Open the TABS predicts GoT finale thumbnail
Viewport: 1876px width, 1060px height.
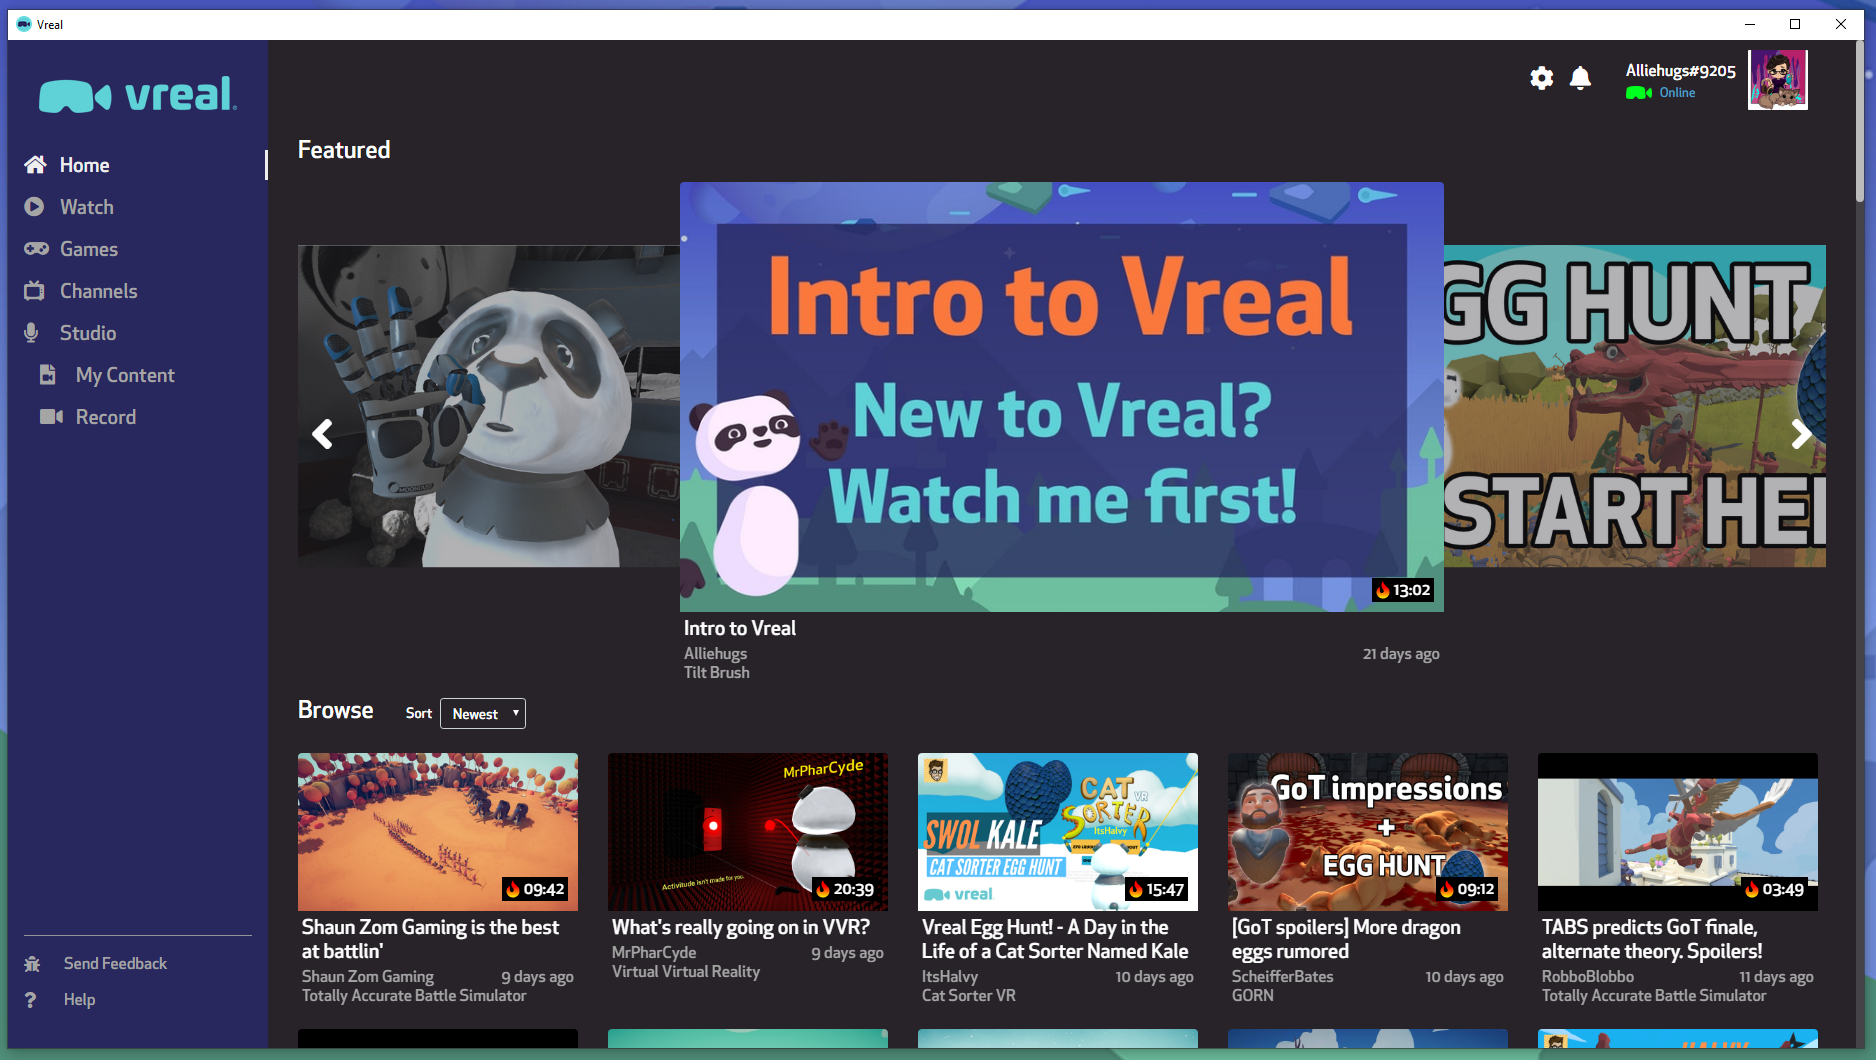click(1678, 832)
